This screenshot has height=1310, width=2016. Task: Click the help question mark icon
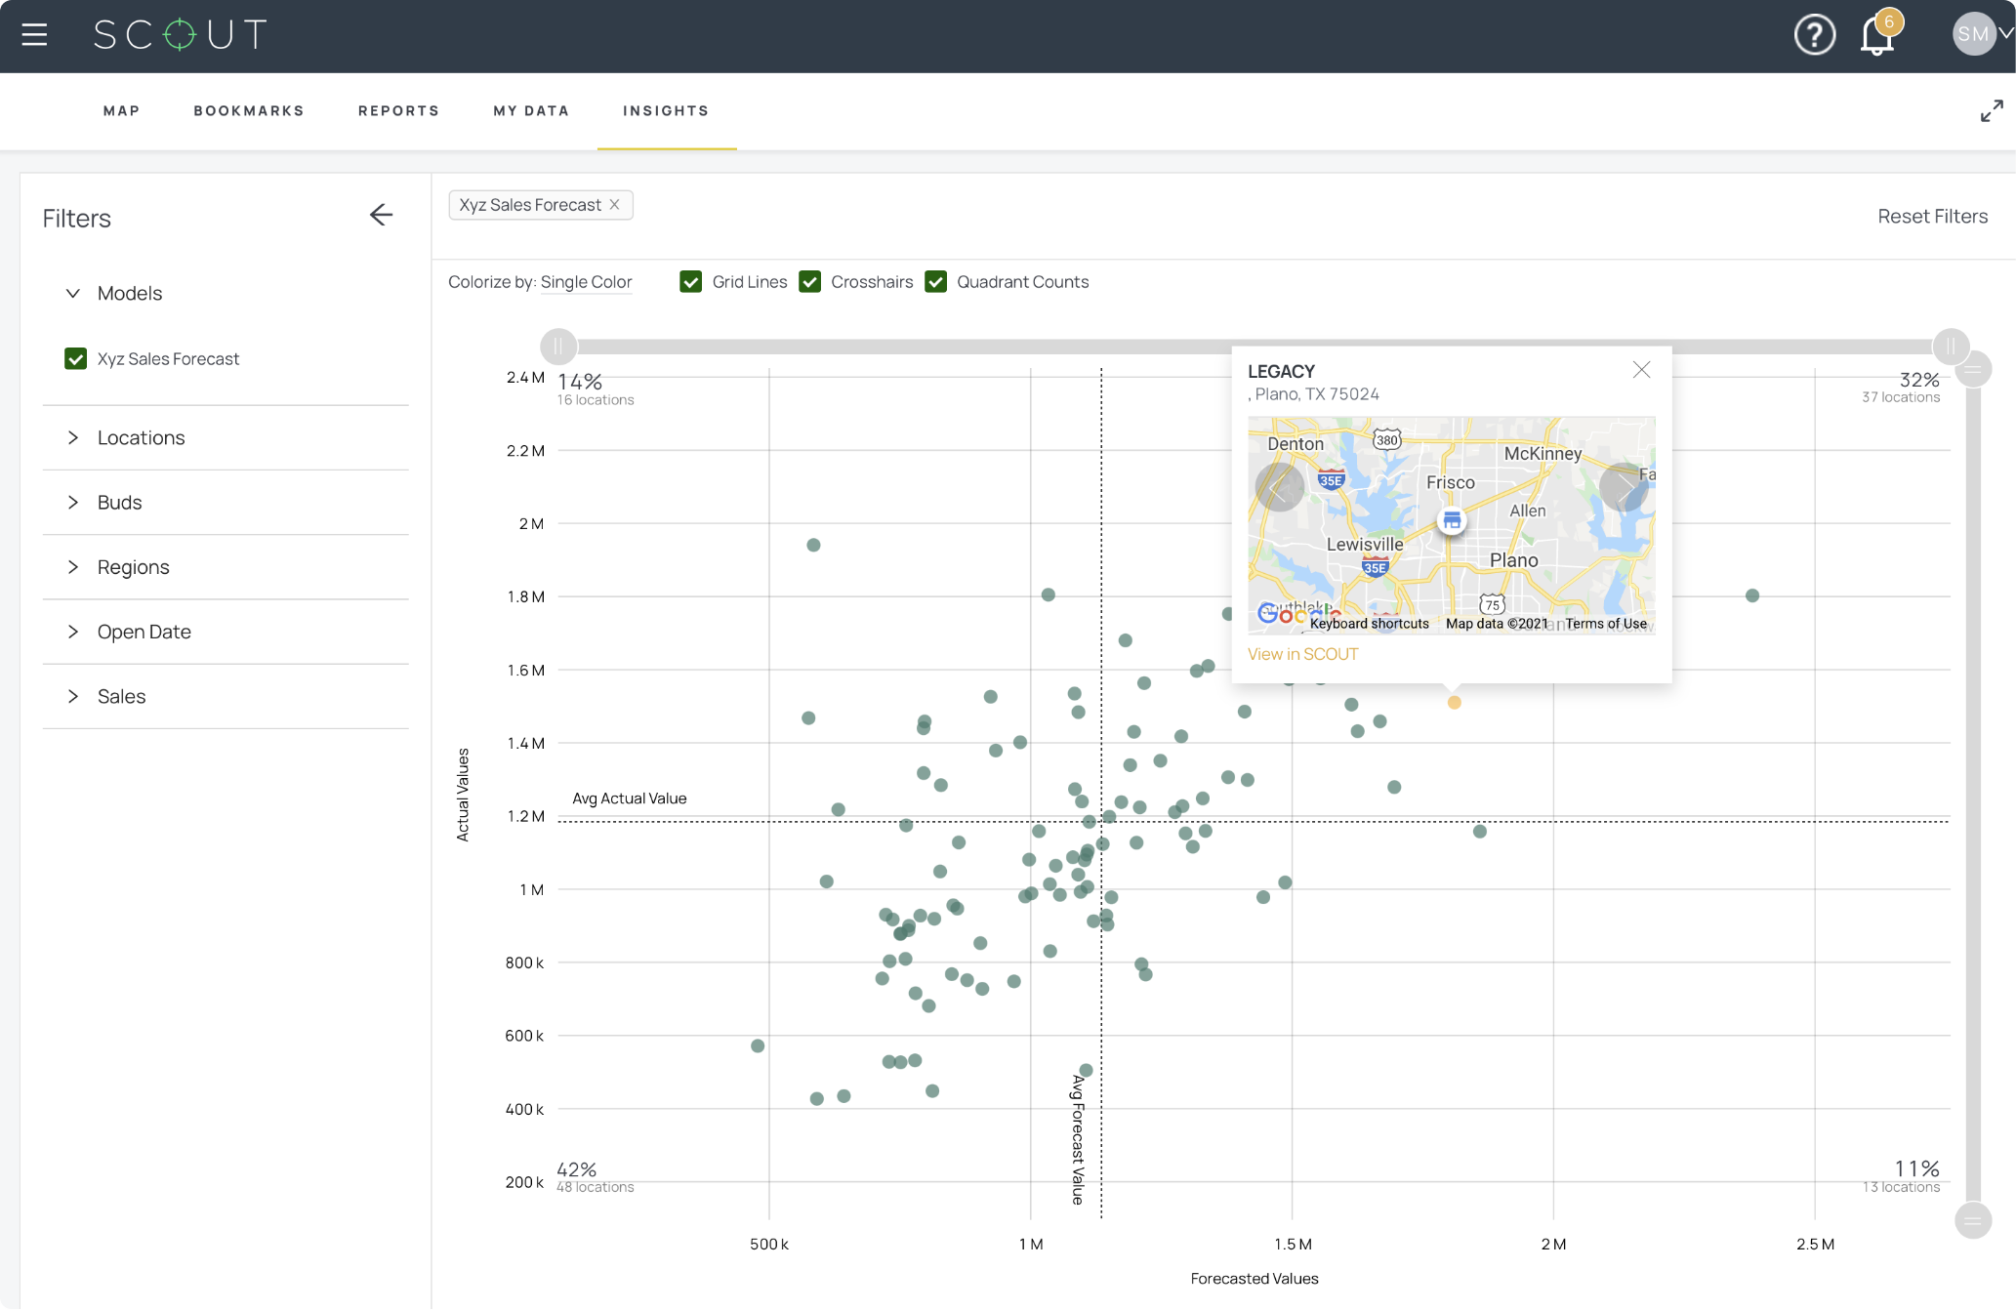click(x=1814, y=34)
